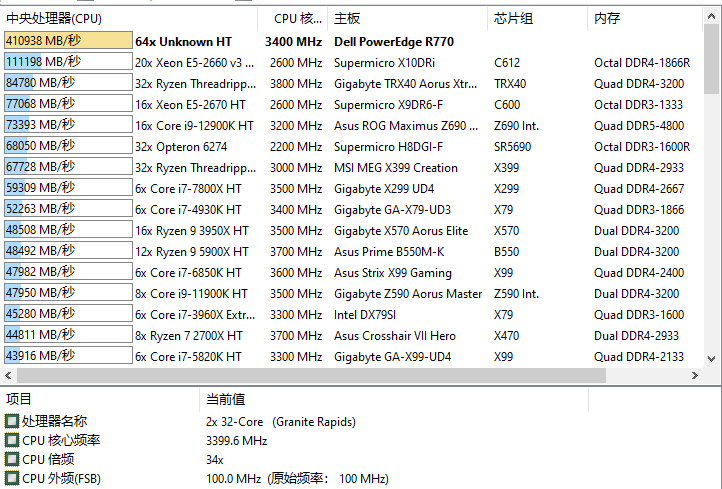
Task: Click the chip icon beside CPU 倍频
Action: (12, 459)
